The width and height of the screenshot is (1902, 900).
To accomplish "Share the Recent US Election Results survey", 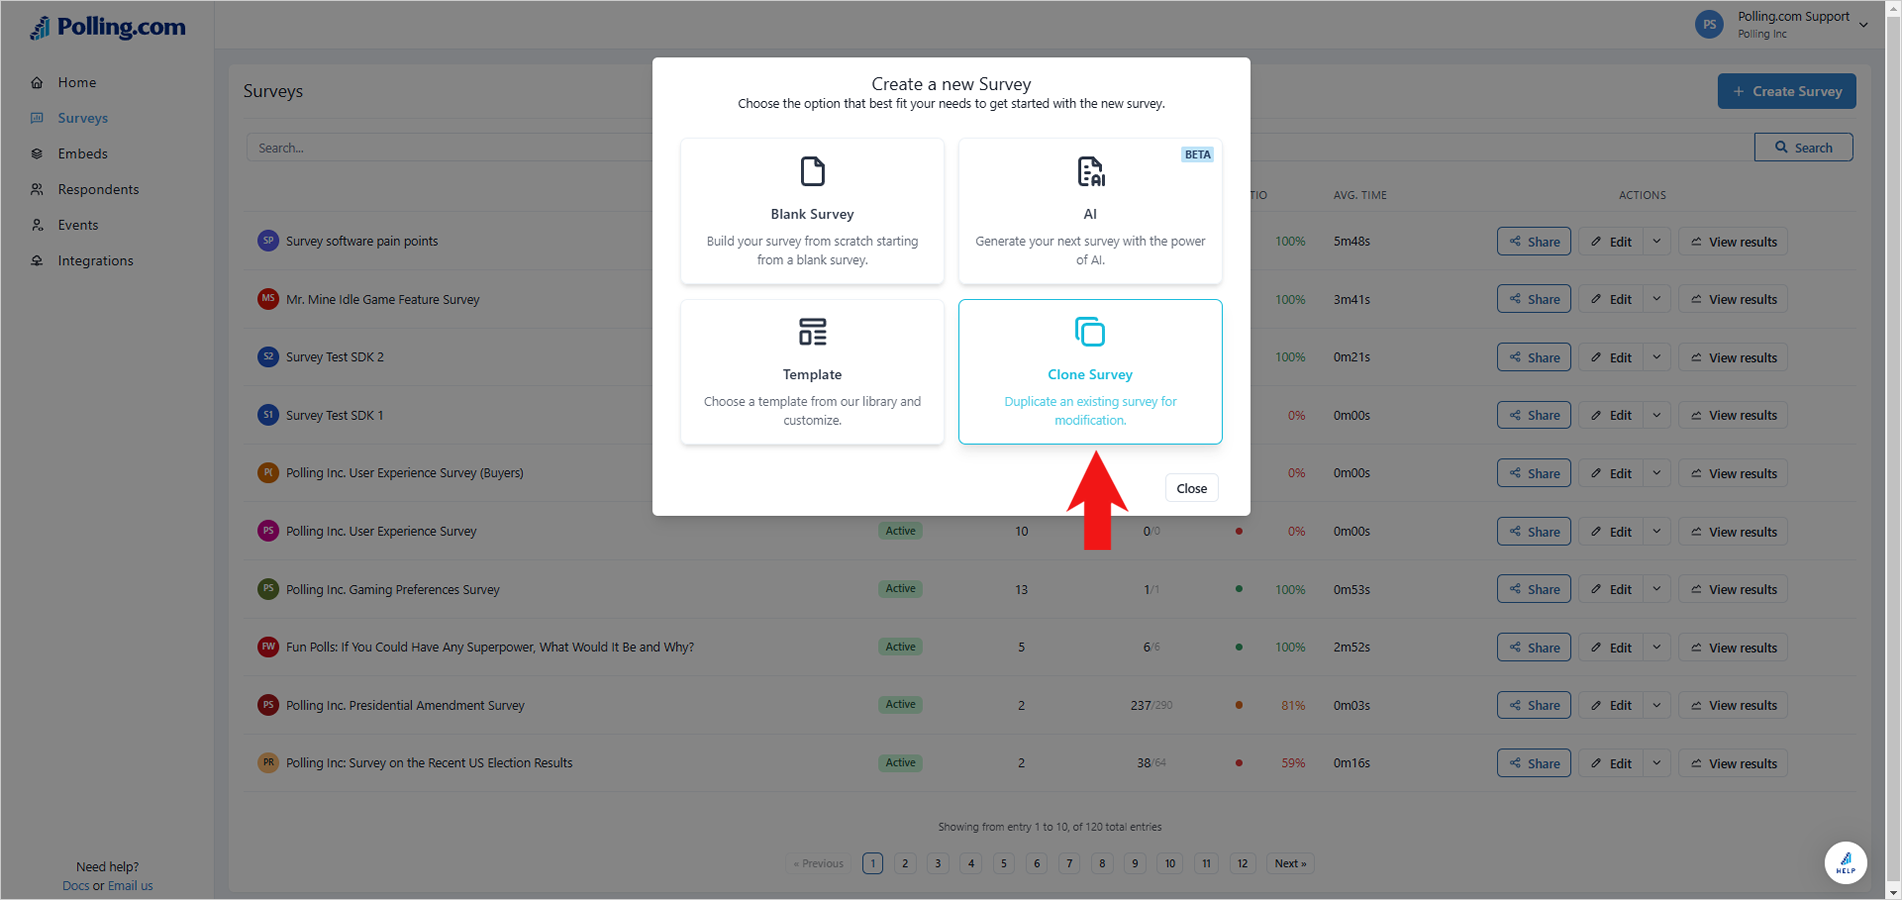I will point(1534,763).
